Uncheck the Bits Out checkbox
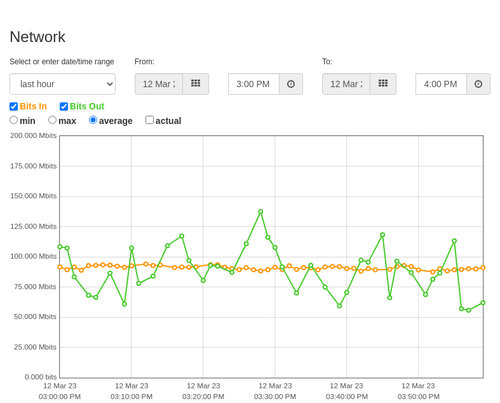This screenshot has width=500, height=403. pos(64,106)
